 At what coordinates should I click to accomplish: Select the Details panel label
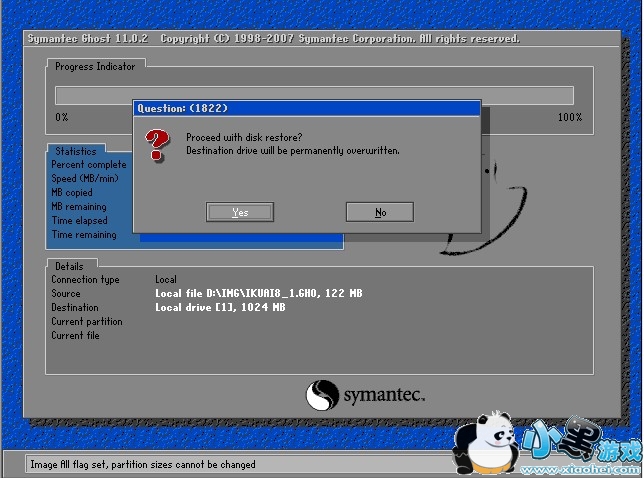click(69, 267)
